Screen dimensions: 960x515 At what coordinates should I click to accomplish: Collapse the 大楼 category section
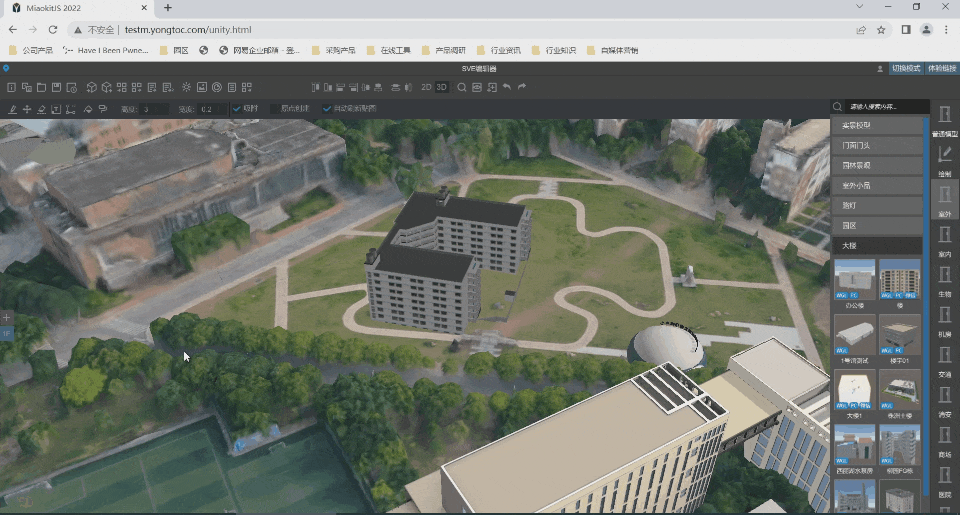[877, 245]
